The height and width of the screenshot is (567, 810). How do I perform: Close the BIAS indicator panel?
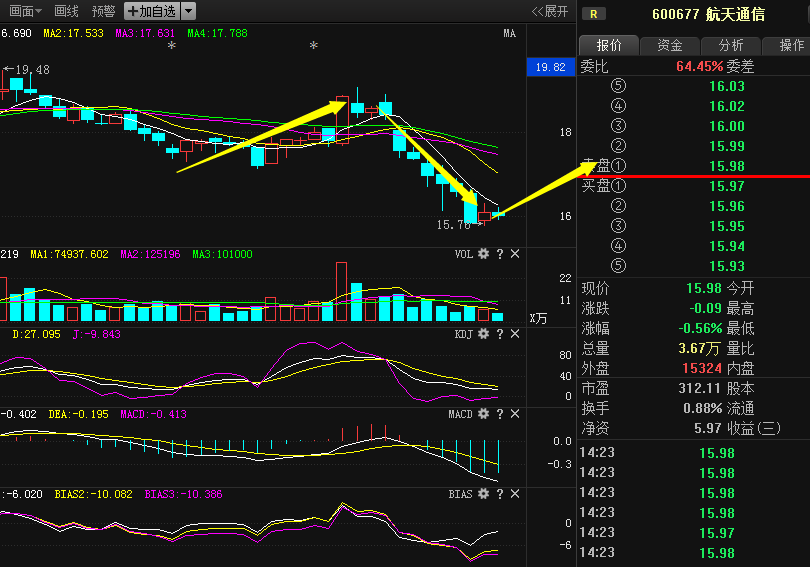pyautogui.click(x=515, y=494)
